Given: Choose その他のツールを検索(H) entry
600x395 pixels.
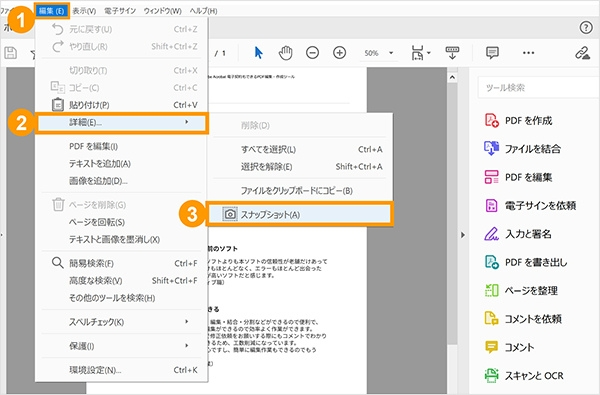Looking at the screenshot, I should (x=122, y=298).
